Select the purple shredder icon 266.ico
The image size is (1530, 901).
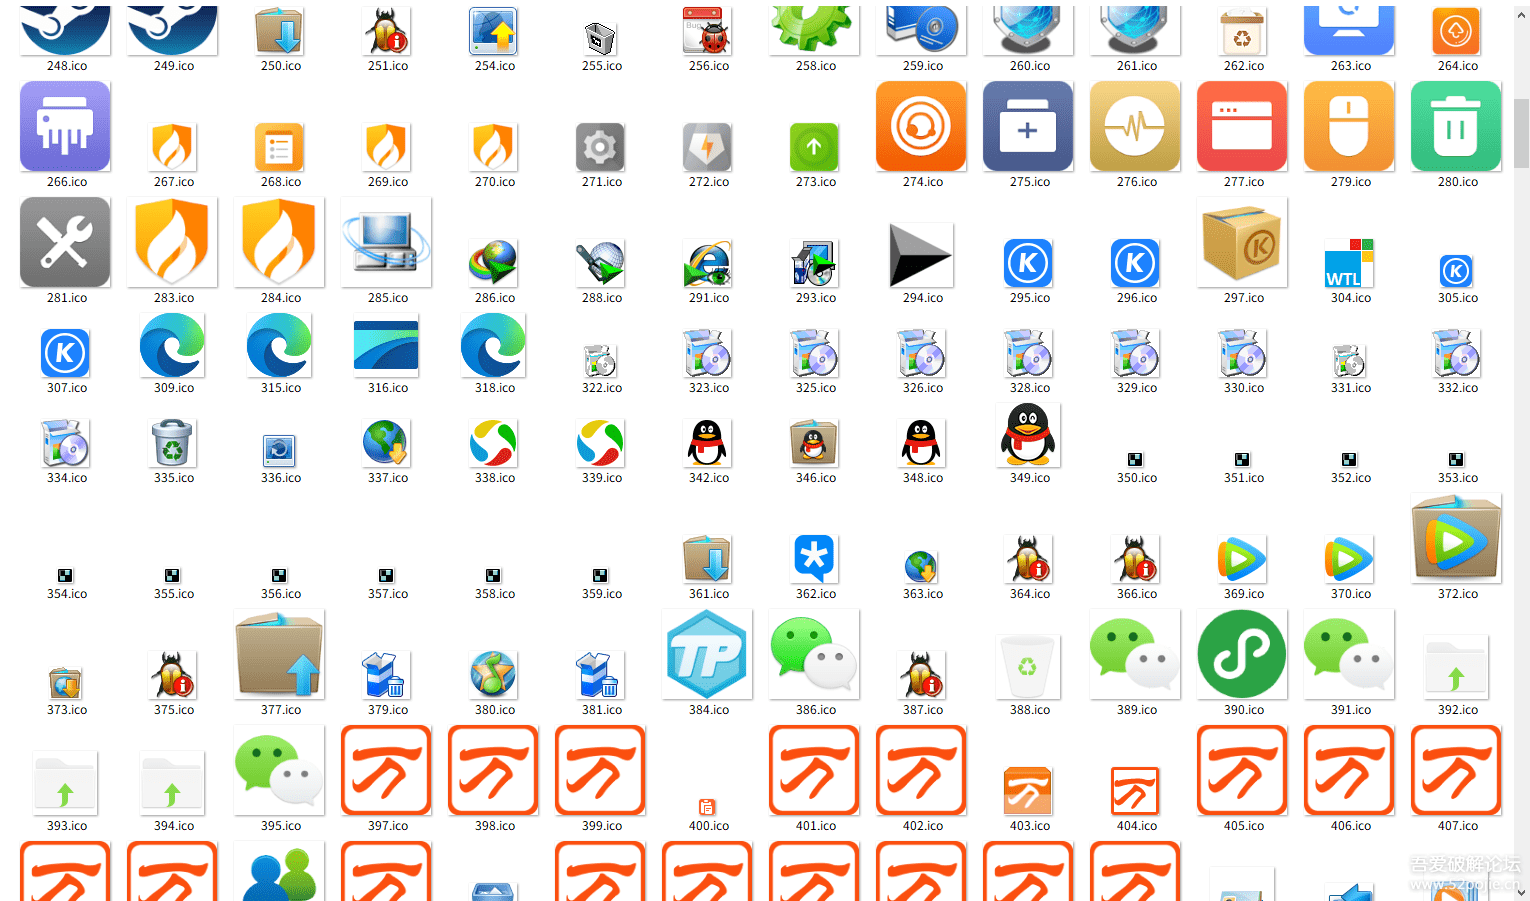click(x=65, y=127)
